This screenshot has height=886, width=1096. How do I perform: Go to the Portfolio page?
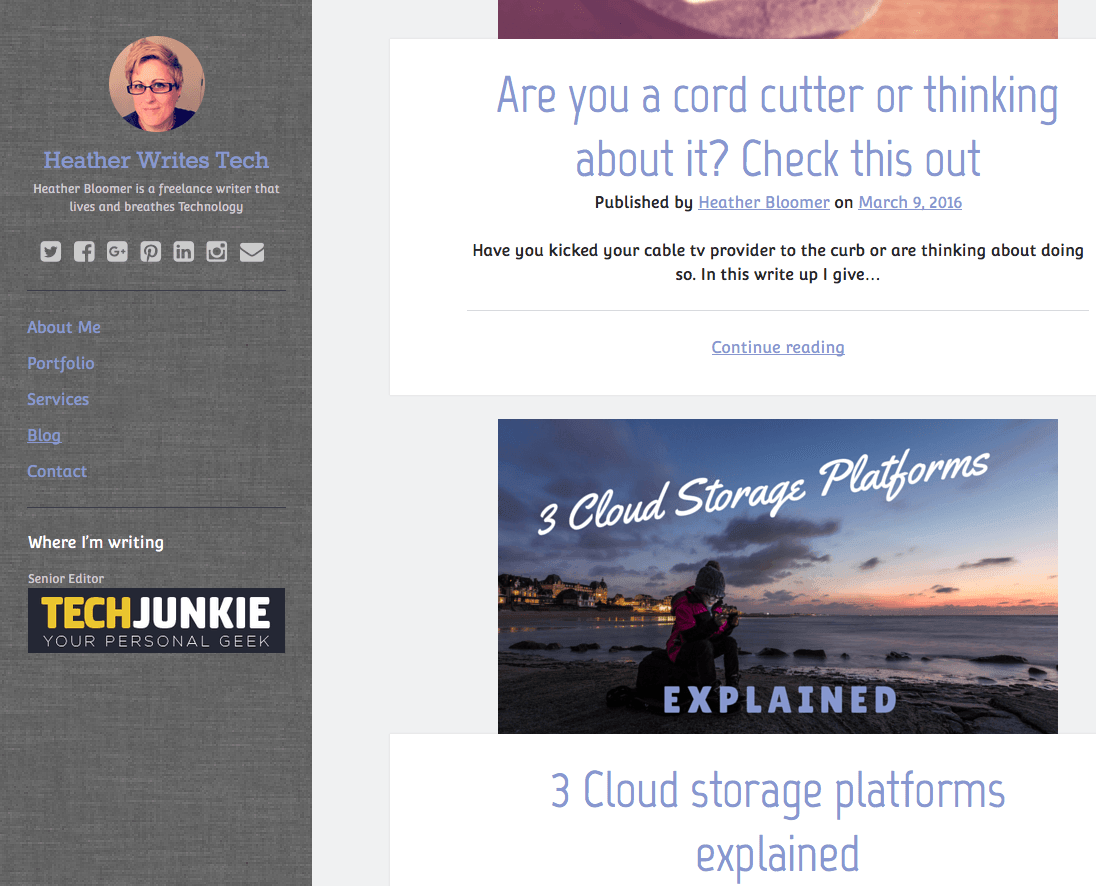coord(61,363)
